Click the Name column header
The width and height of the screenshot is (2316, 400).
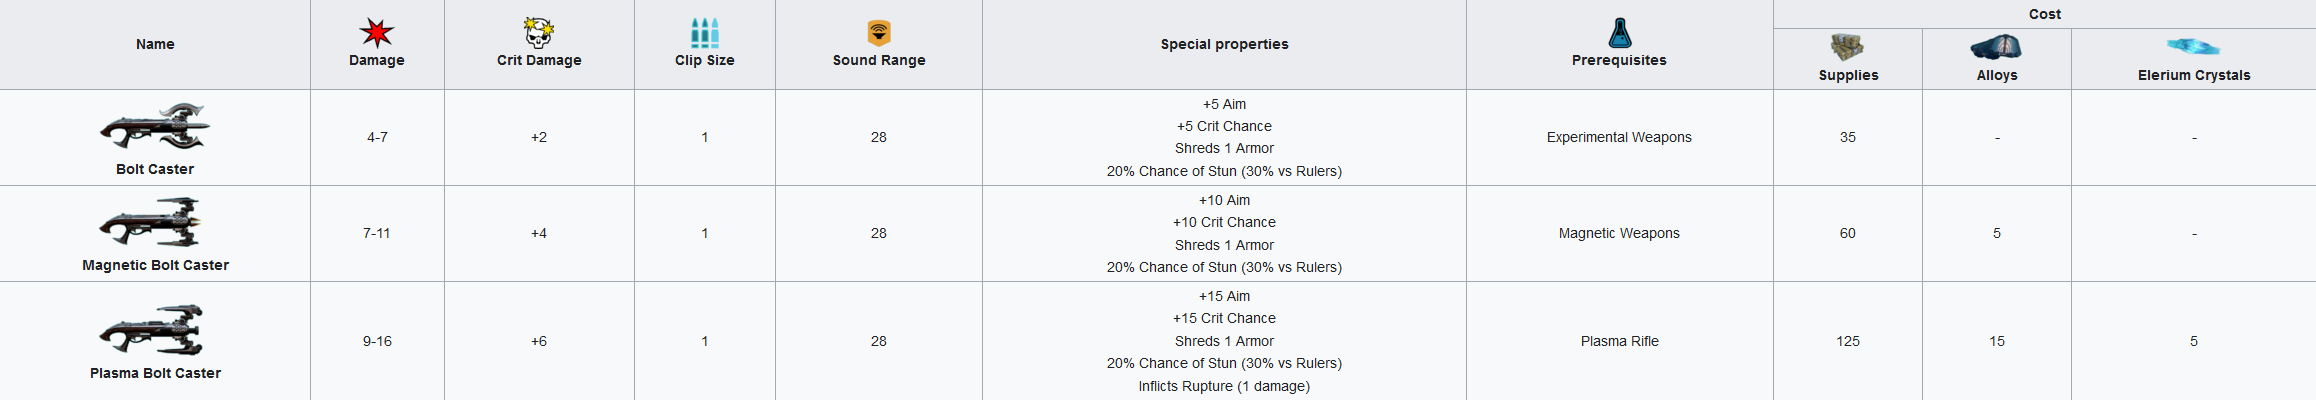(x=155, y=44)
